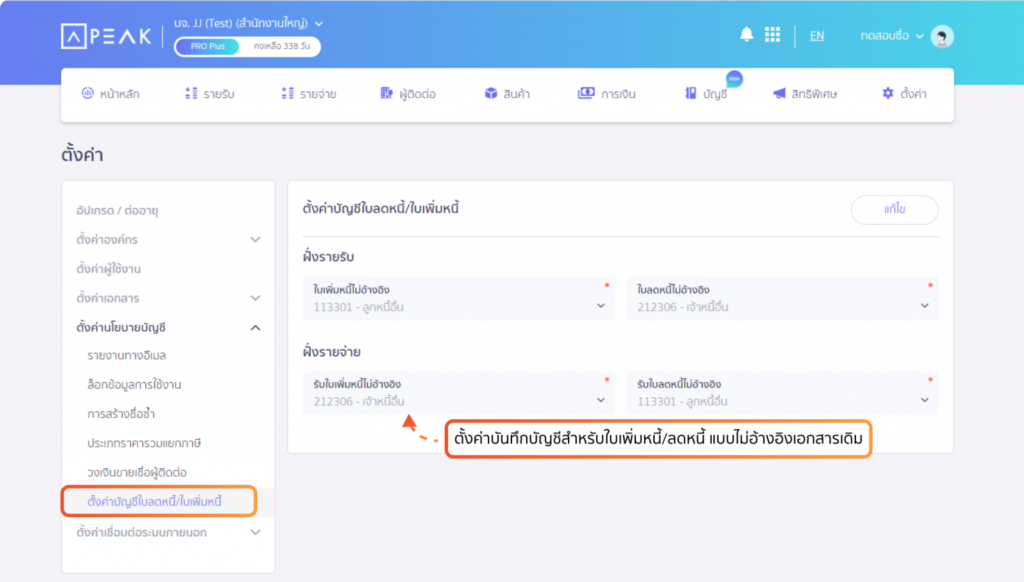Image resolution: width=1024 pixels, height=582 pixels.
Task: Open รับใบลดหนี้ไม่อ้างอิง account dropdown
Action: click(782, 393)
